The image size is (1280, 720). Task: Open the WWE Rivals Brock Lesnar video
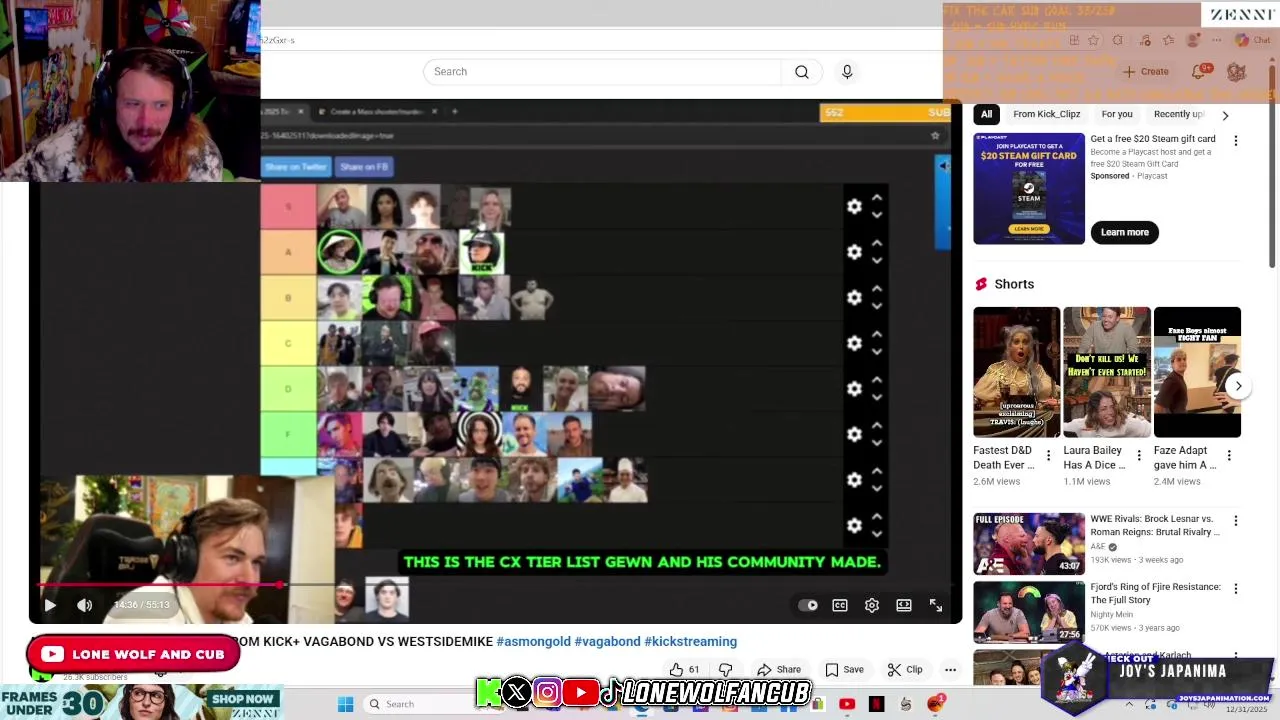(x=1155, y=526)
